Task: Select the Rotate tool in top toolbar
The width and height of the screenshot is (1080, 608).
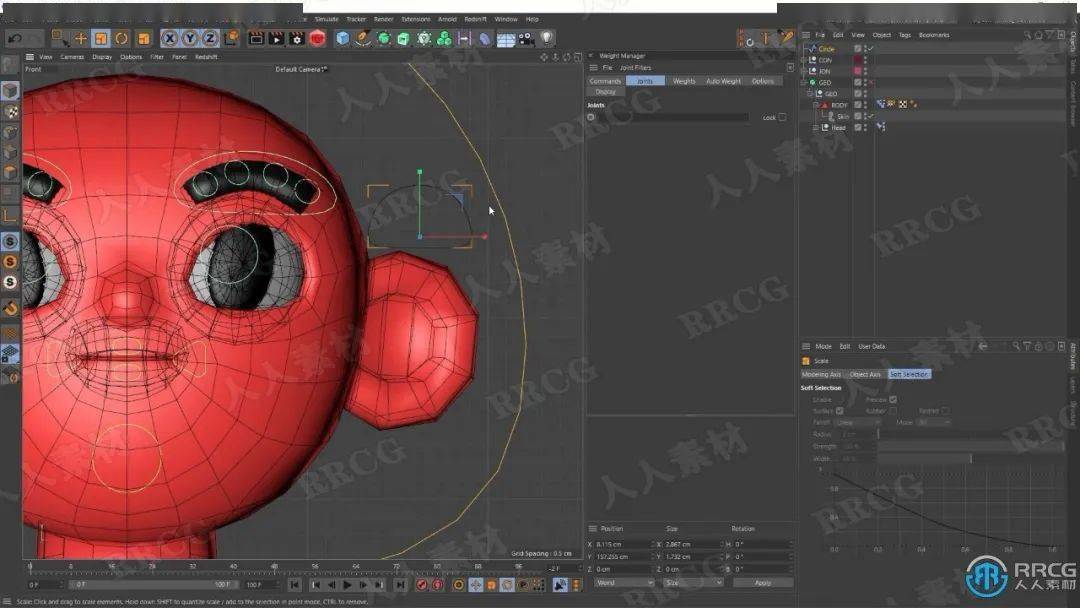Action: tap(121, 38)
